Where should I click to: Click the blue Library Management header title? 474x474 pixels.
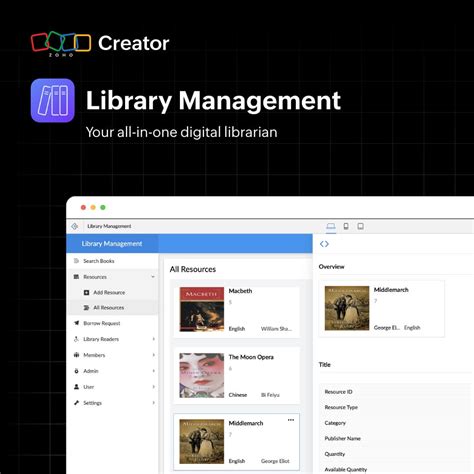112,244
